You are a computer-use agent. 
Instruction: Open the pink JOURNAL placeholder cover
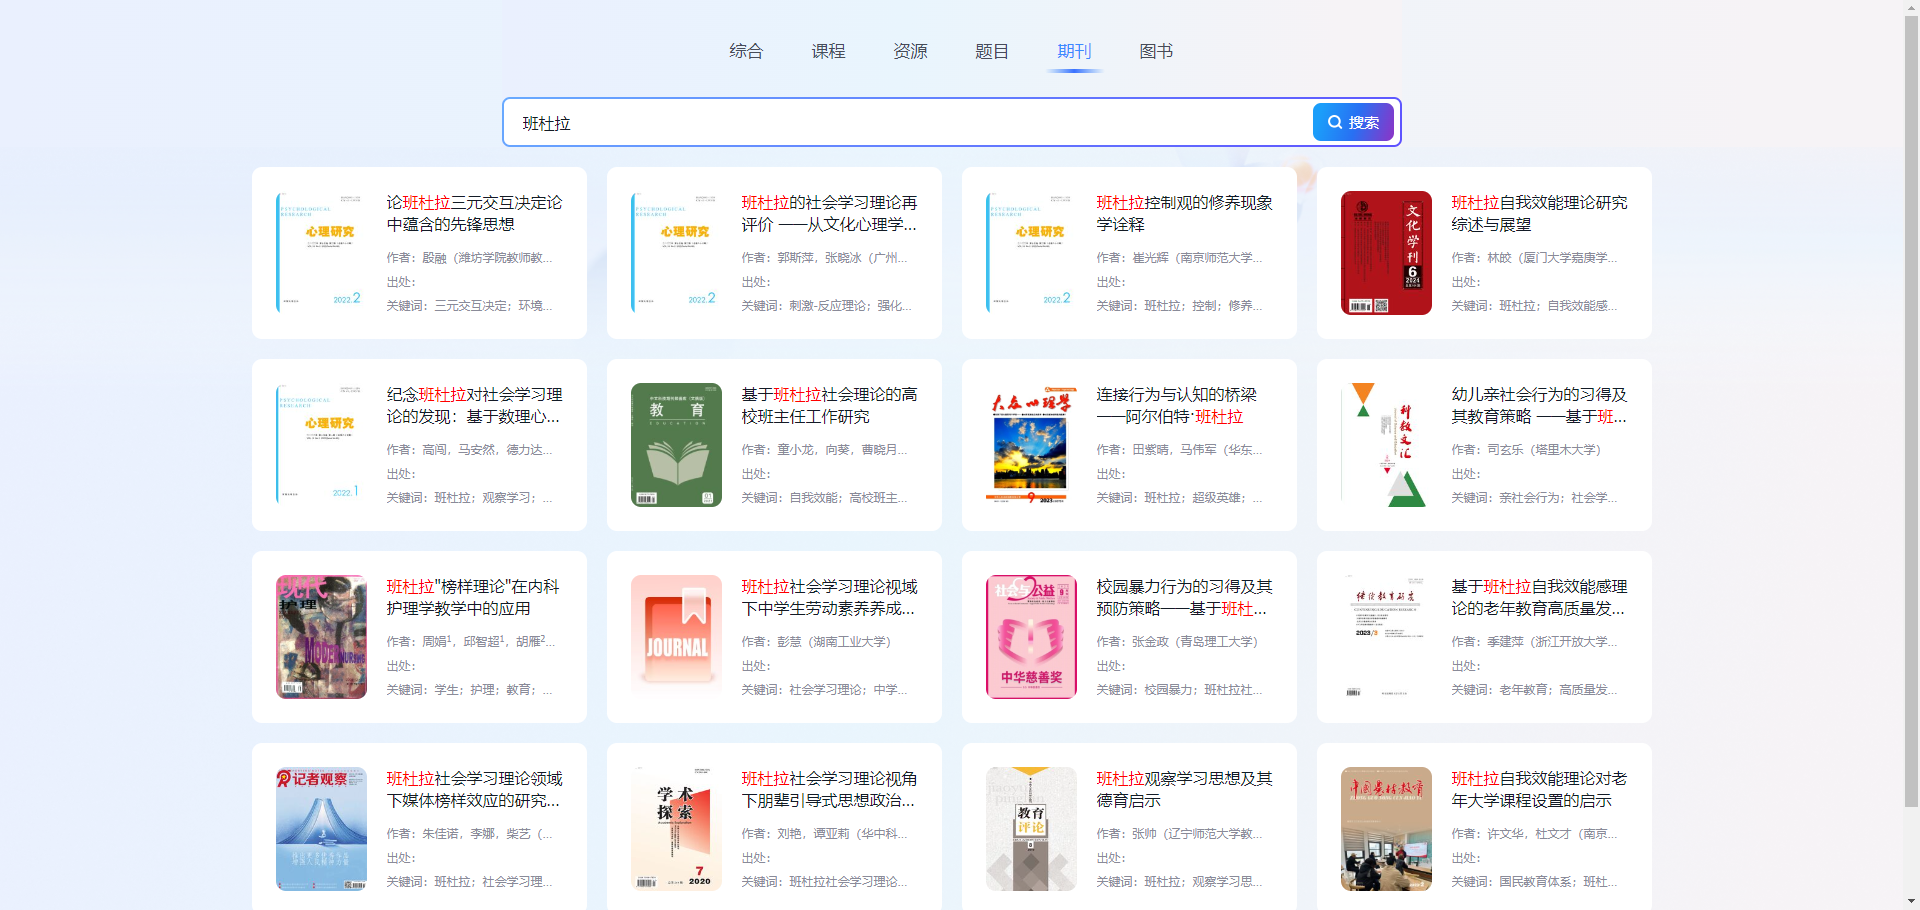(x=676, y=637)
